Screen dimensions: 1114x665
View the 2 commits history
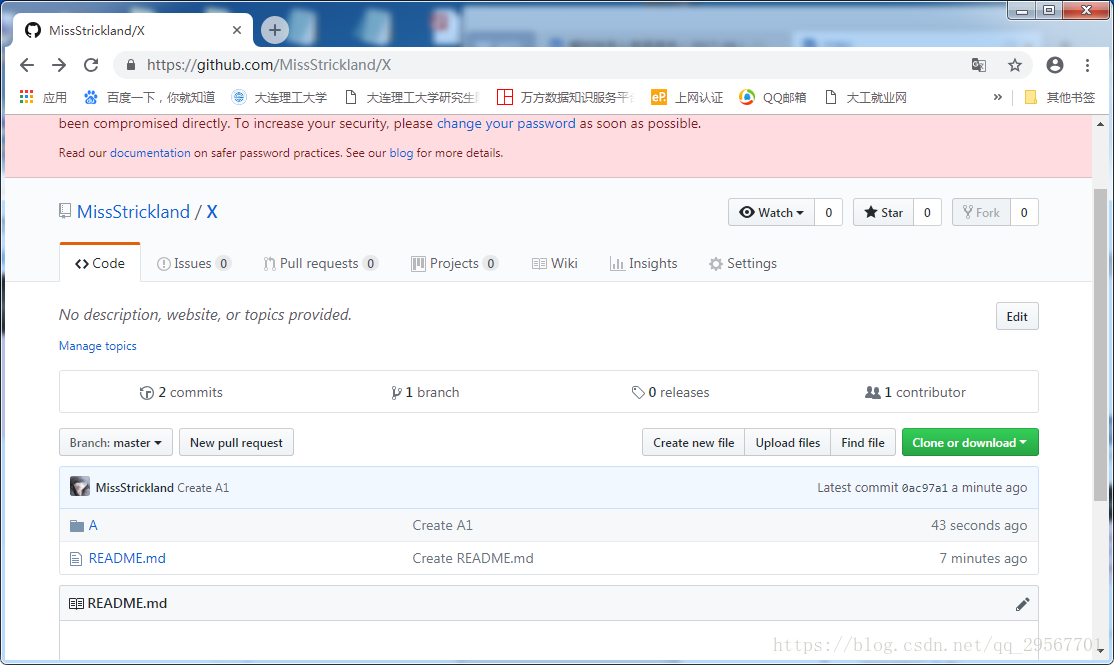coord(181,392)
